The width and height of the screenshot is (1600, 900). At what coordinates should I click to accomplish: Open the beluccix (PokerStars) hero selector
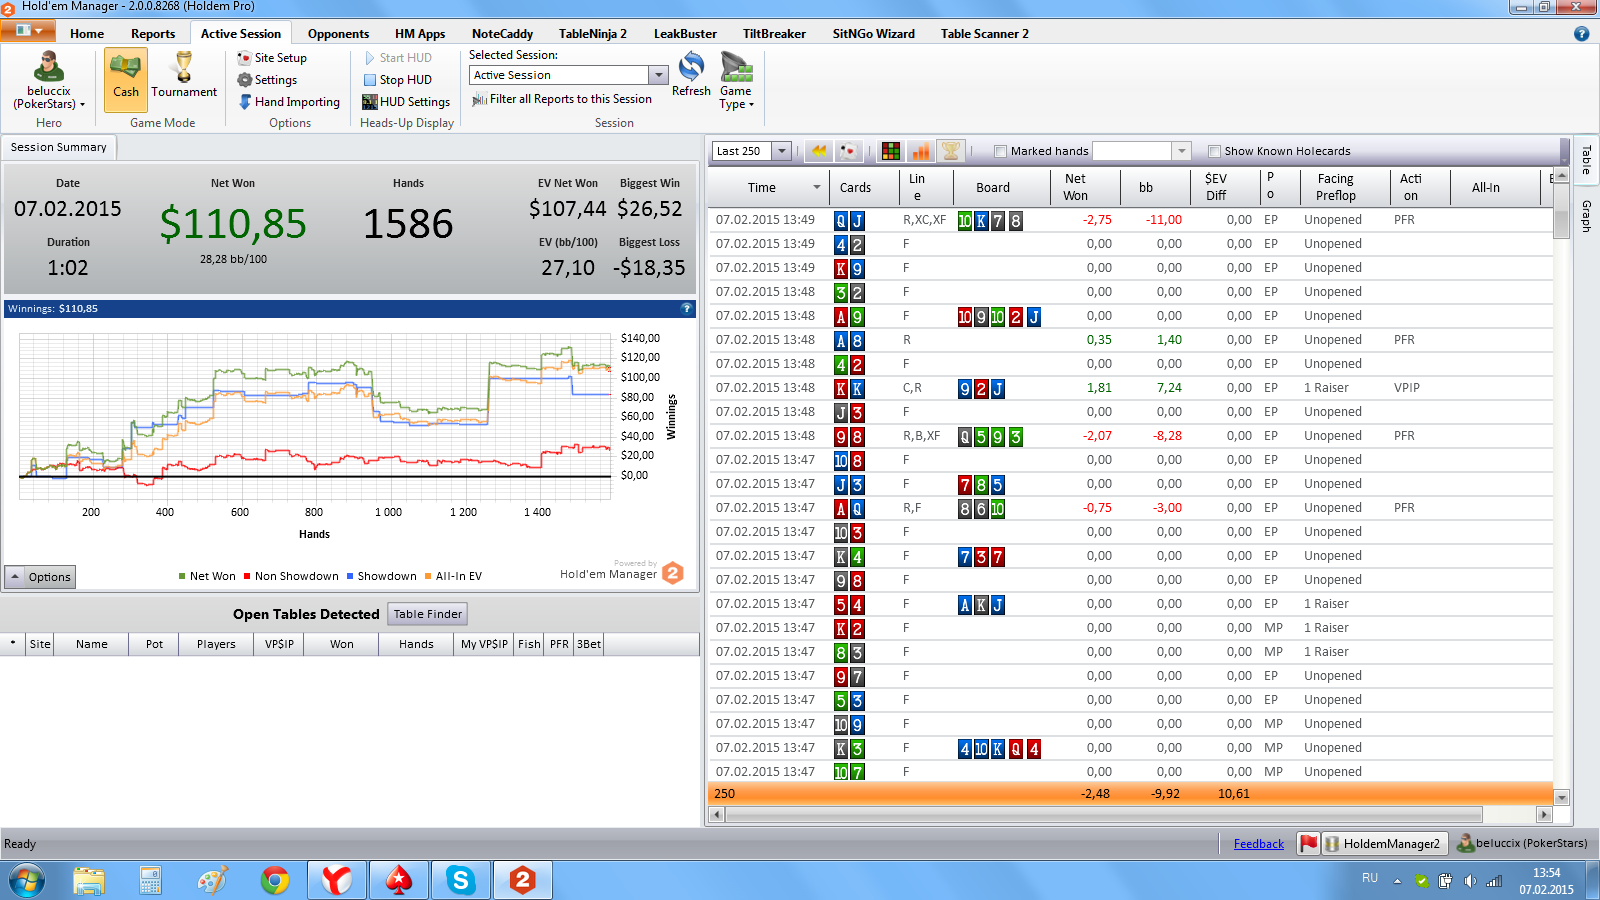[48, 82]
